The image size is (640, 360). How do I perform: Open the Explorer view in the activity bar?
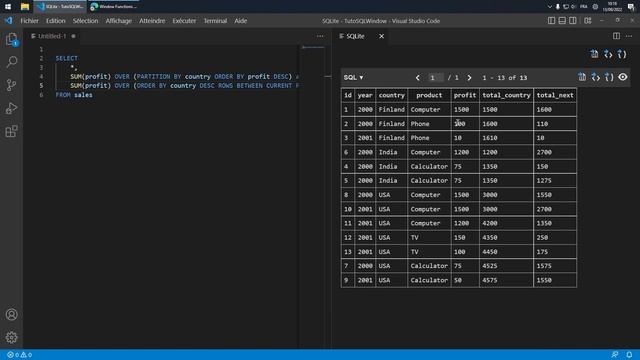click(11, 39)
